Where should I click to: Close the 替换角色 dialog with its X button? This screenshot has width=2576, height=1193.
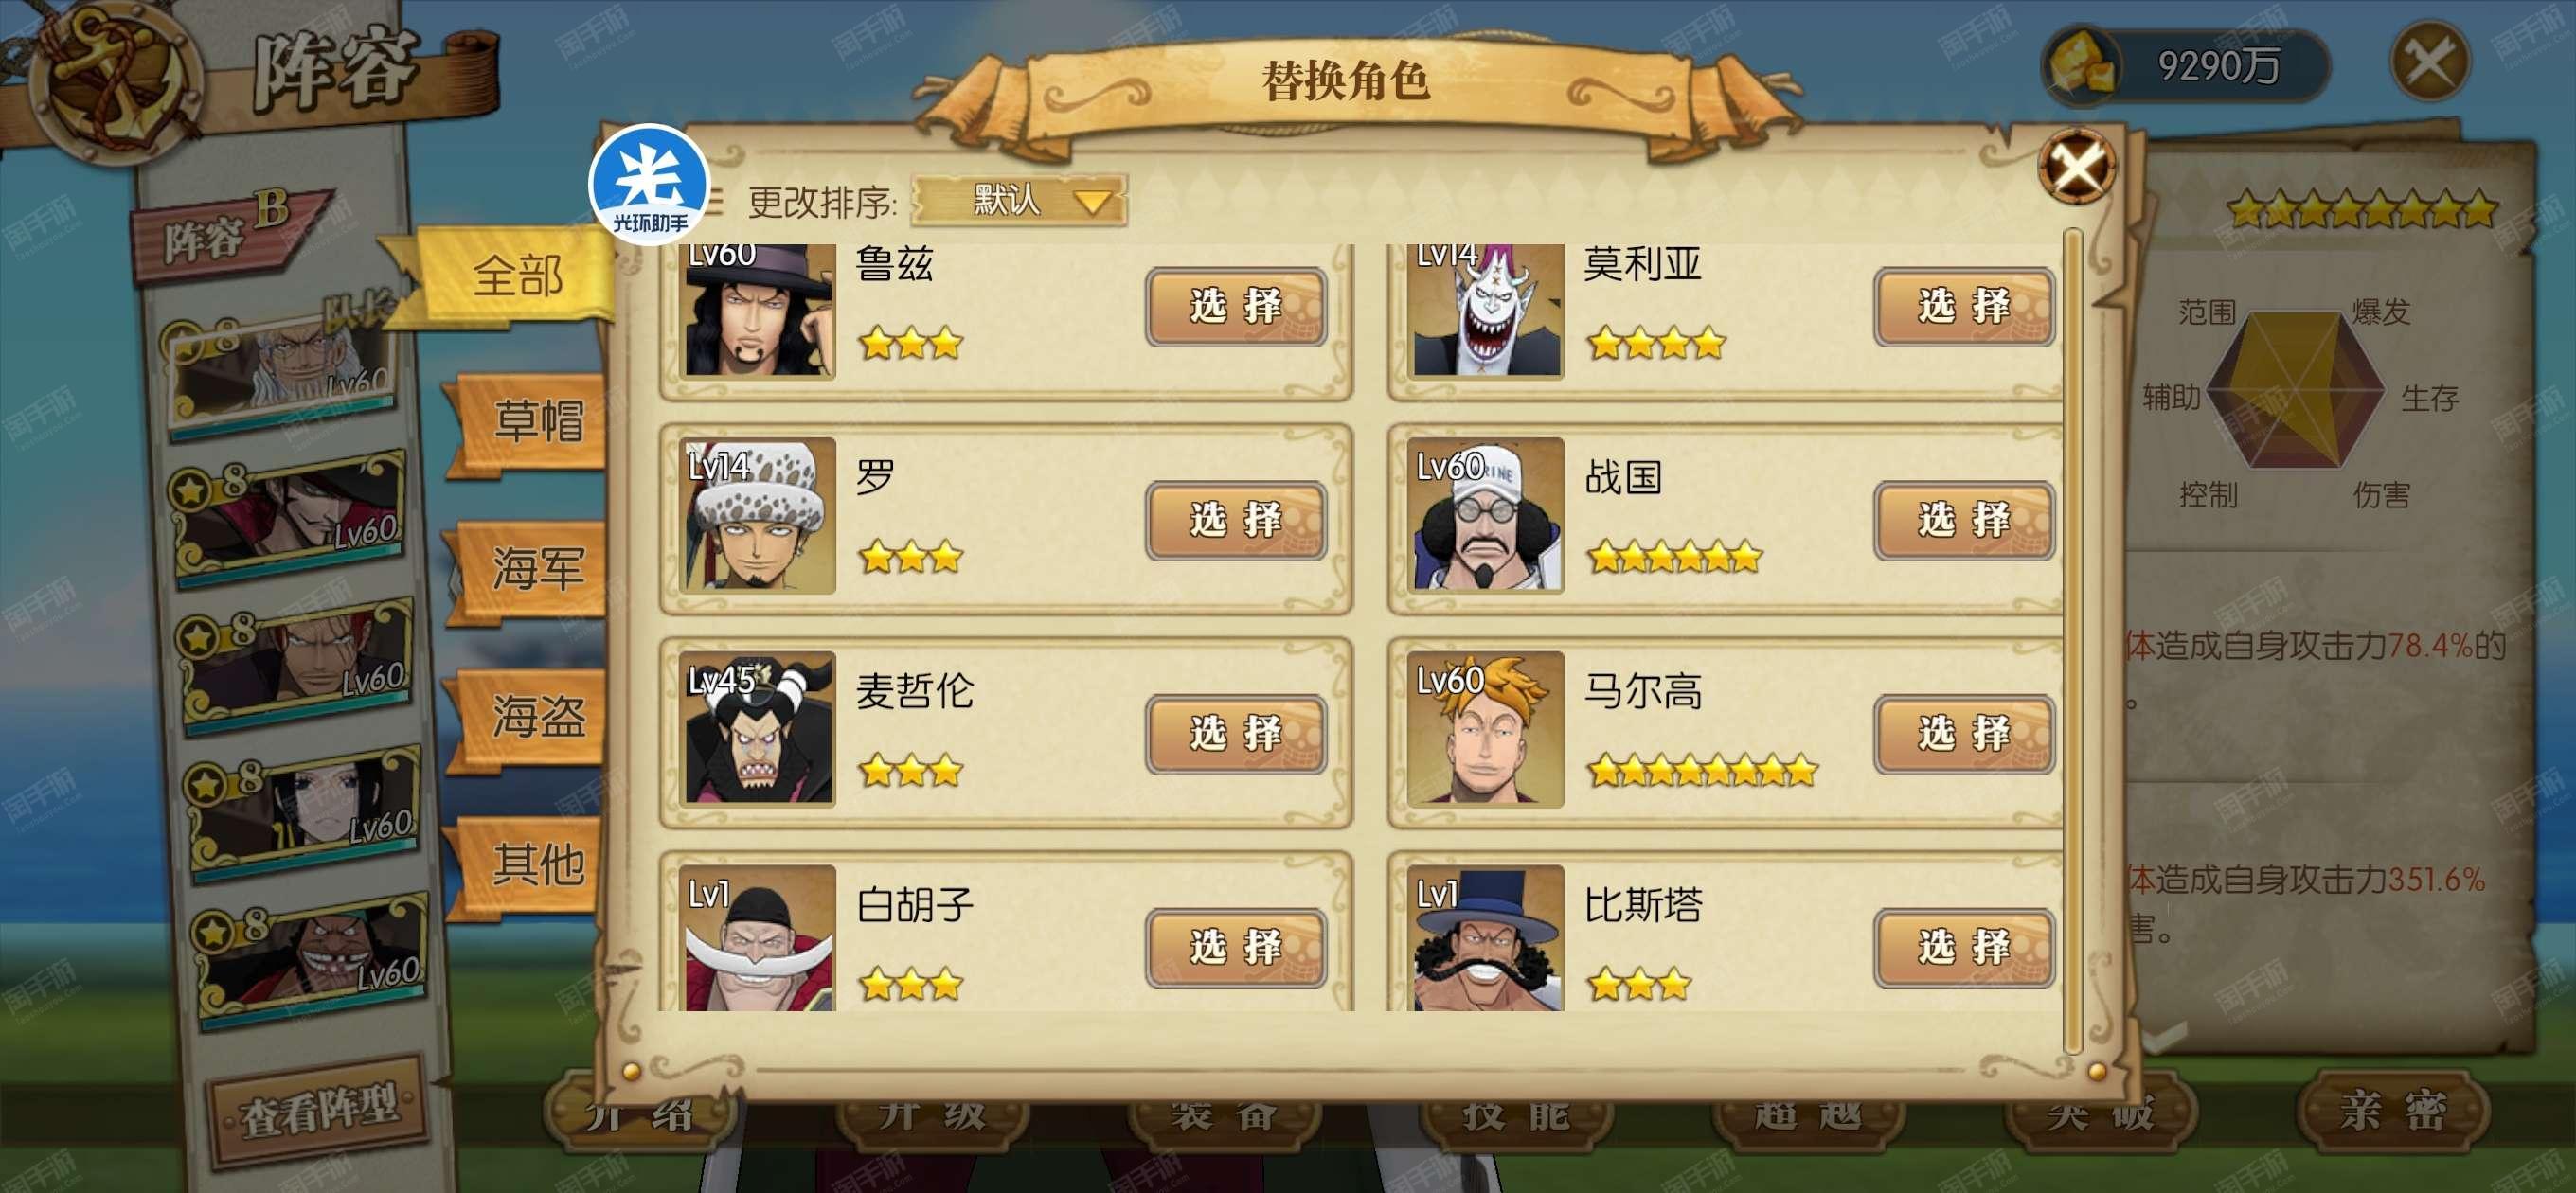pos(2076,166)
